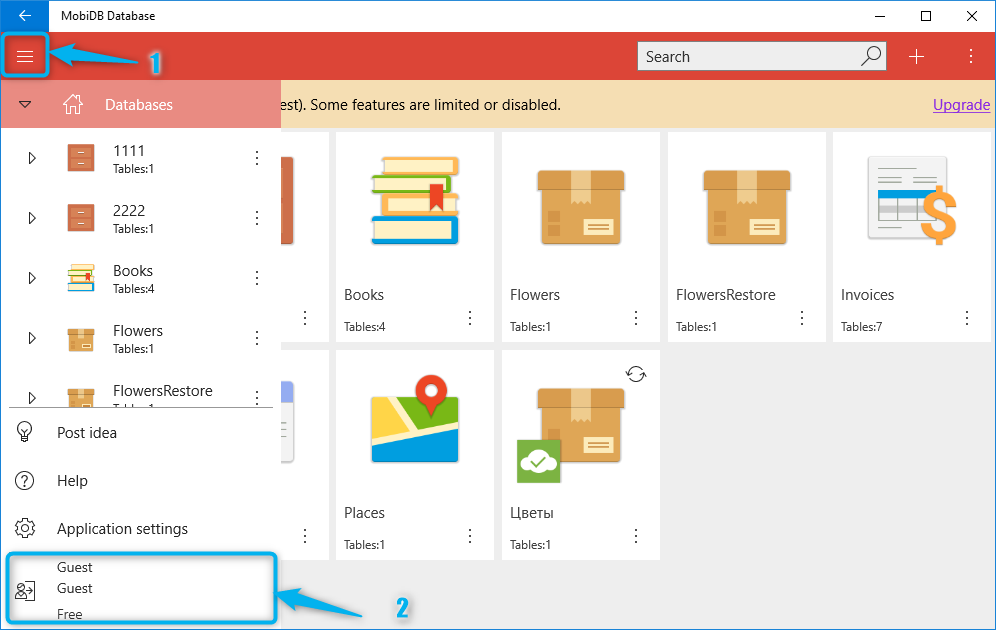
Task: Follow the Upgrade link
Action: click(x=961, y=105)
